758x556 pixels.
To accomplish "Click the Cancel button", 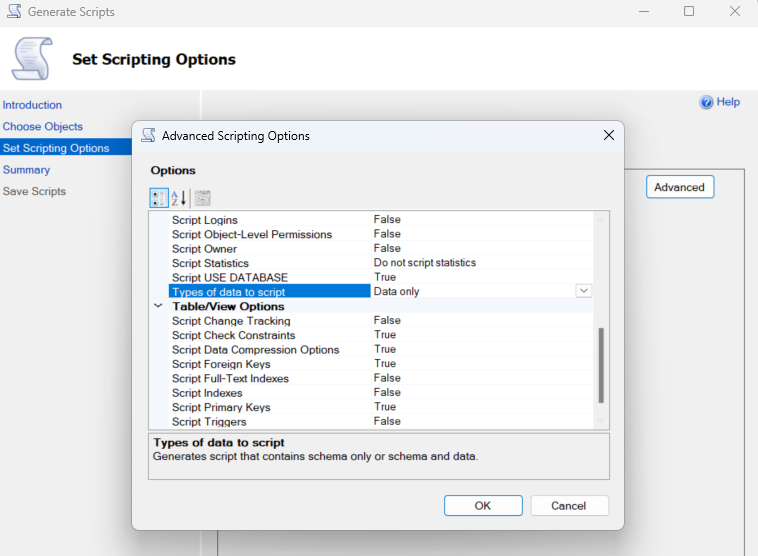I will click(569, 506).
